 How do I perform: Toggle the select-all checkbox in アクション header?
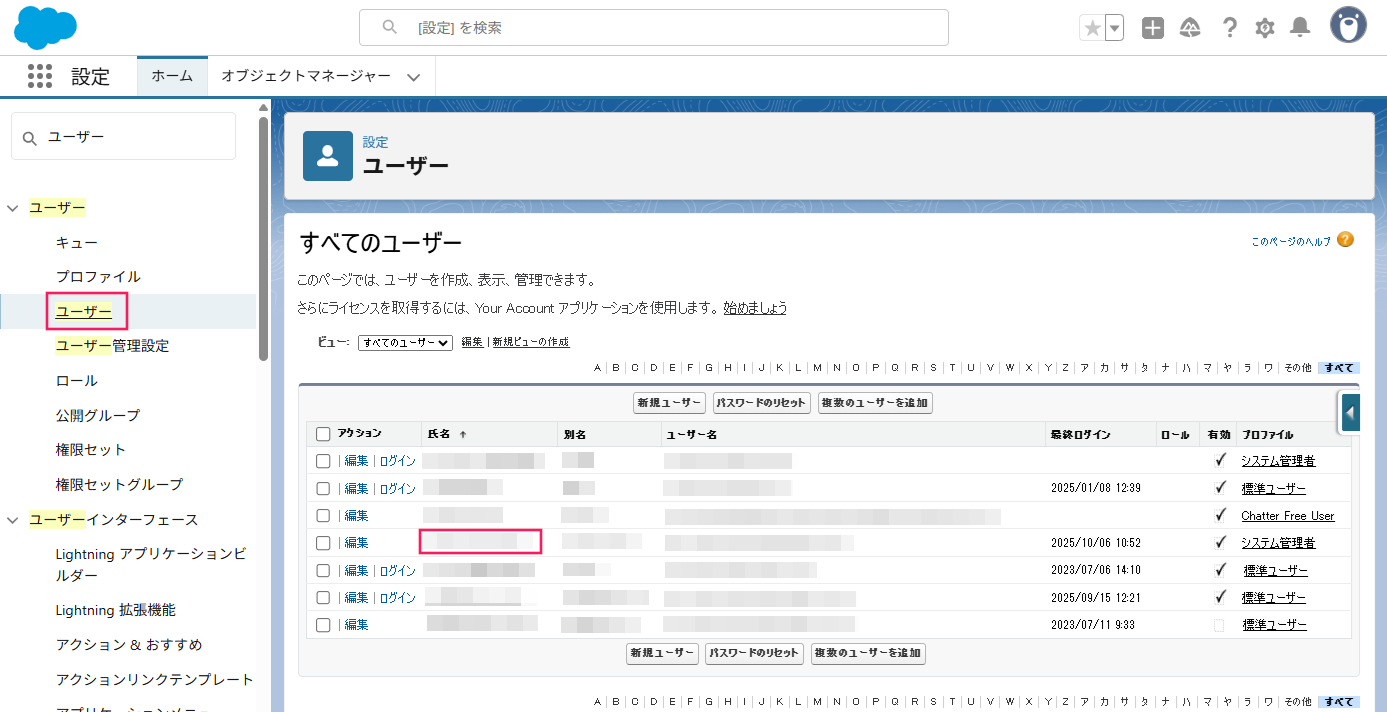323,434
